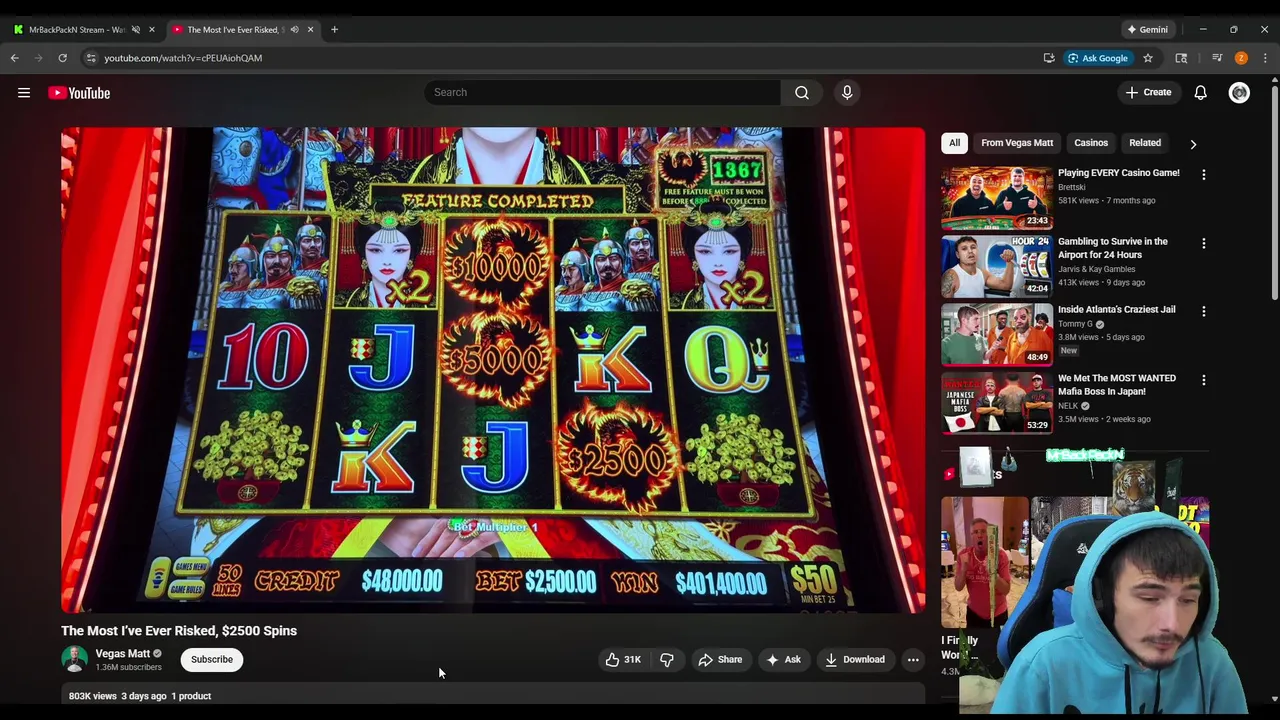1280x720 pixels.
Task: Go to YouTube home via logo
Action: click(x=79, y=93)
